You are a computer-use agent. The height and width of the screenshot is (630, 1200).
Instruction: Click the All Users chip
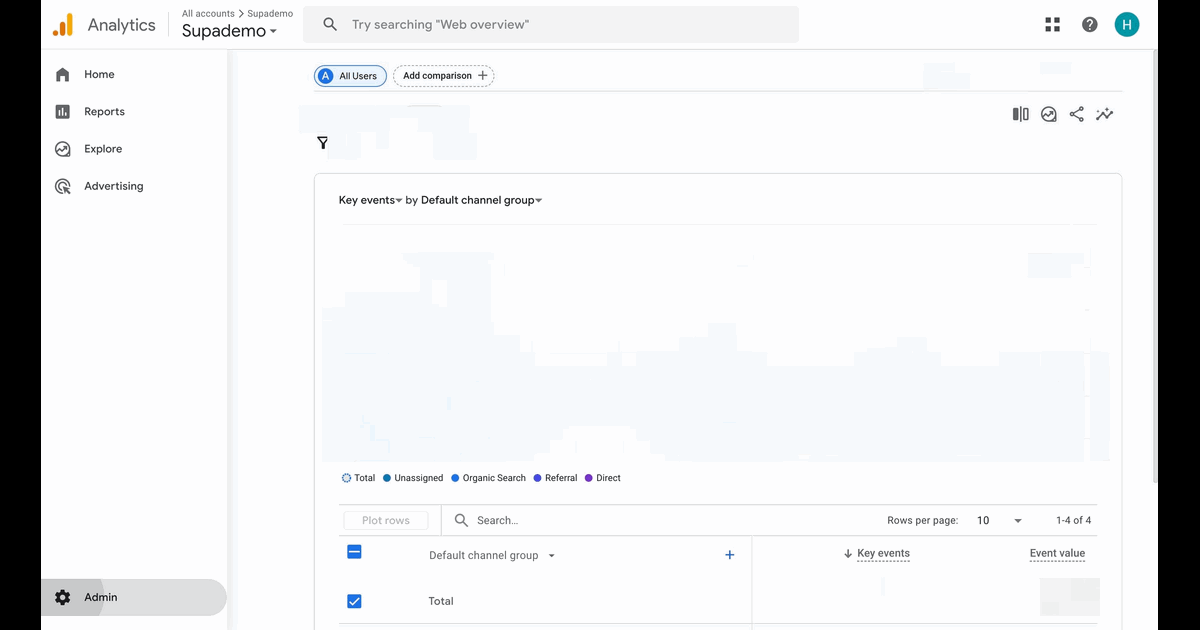(x=350, y=76)
